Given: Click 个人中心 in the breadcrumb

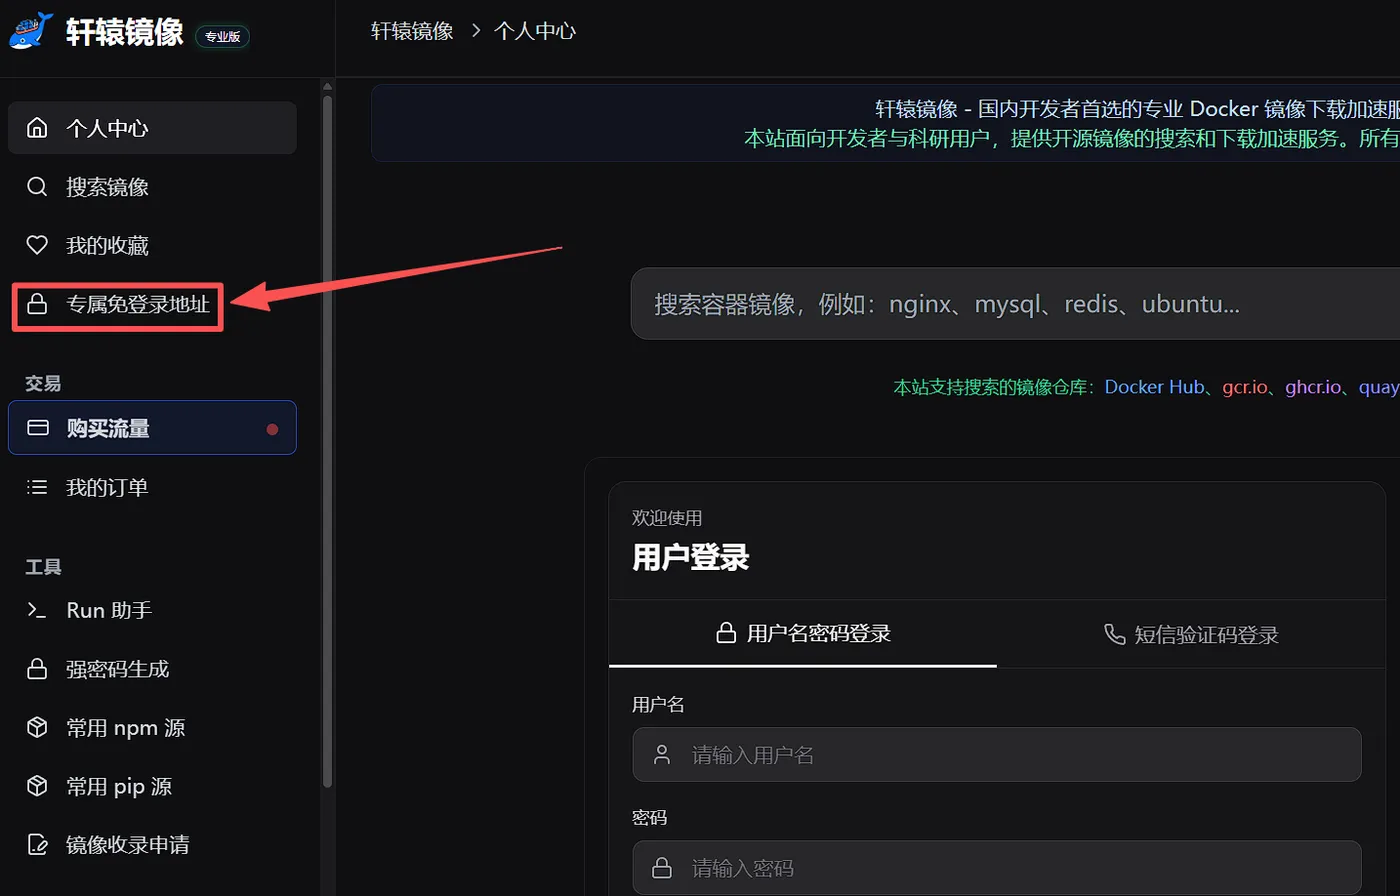Looking at the screenshot, I should point(535,31).
